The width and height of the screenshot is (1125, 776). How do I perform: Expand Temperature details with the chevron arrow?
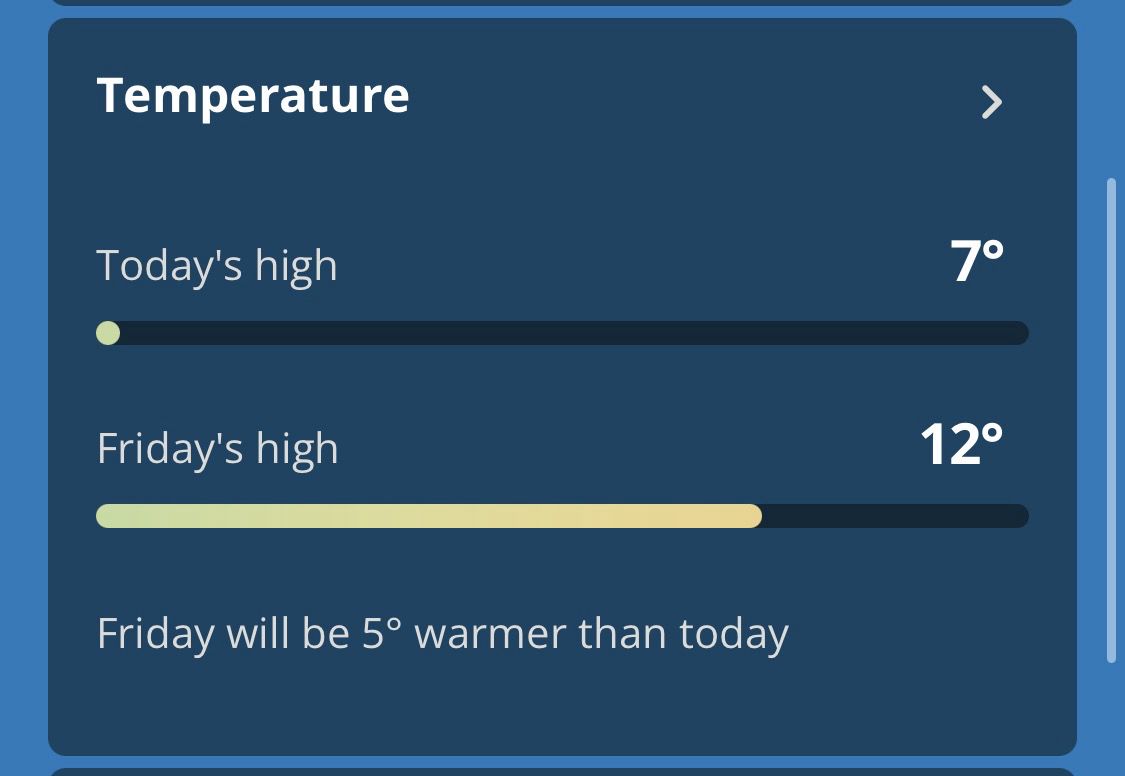coord(991,102)
